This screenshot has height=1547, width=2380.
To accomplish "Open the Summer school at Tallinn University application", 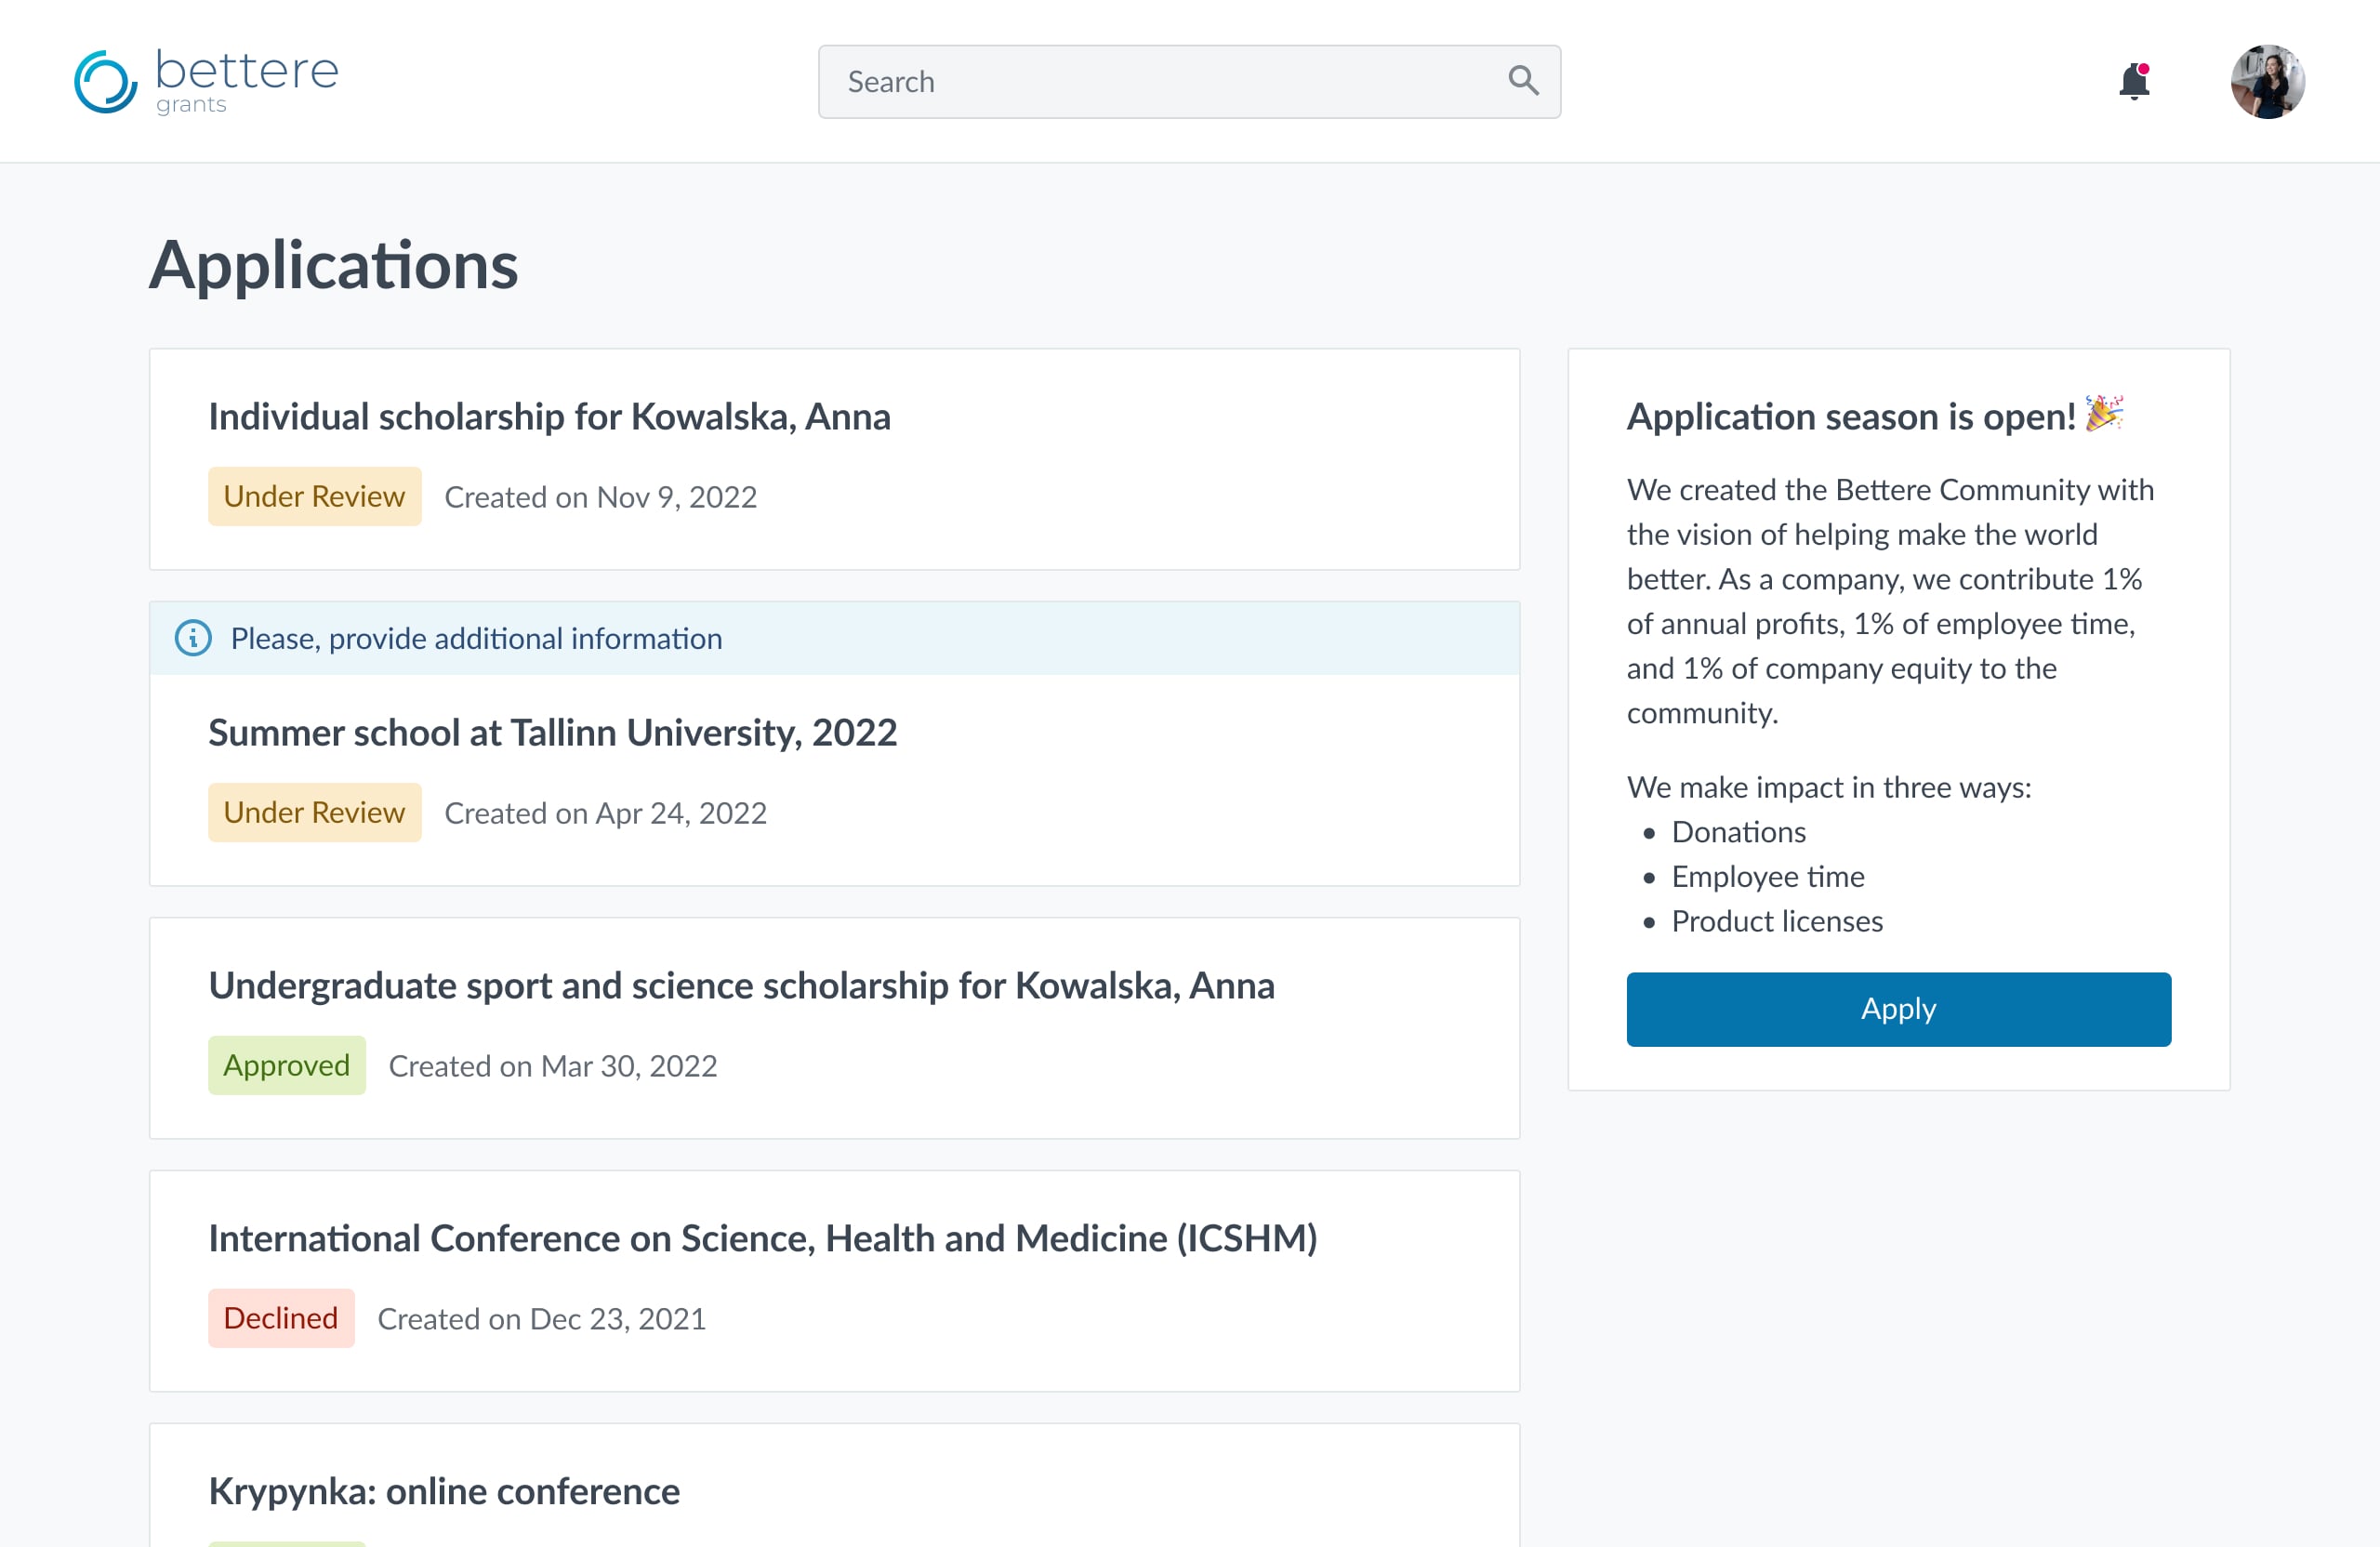I will (x=552, y=732).
